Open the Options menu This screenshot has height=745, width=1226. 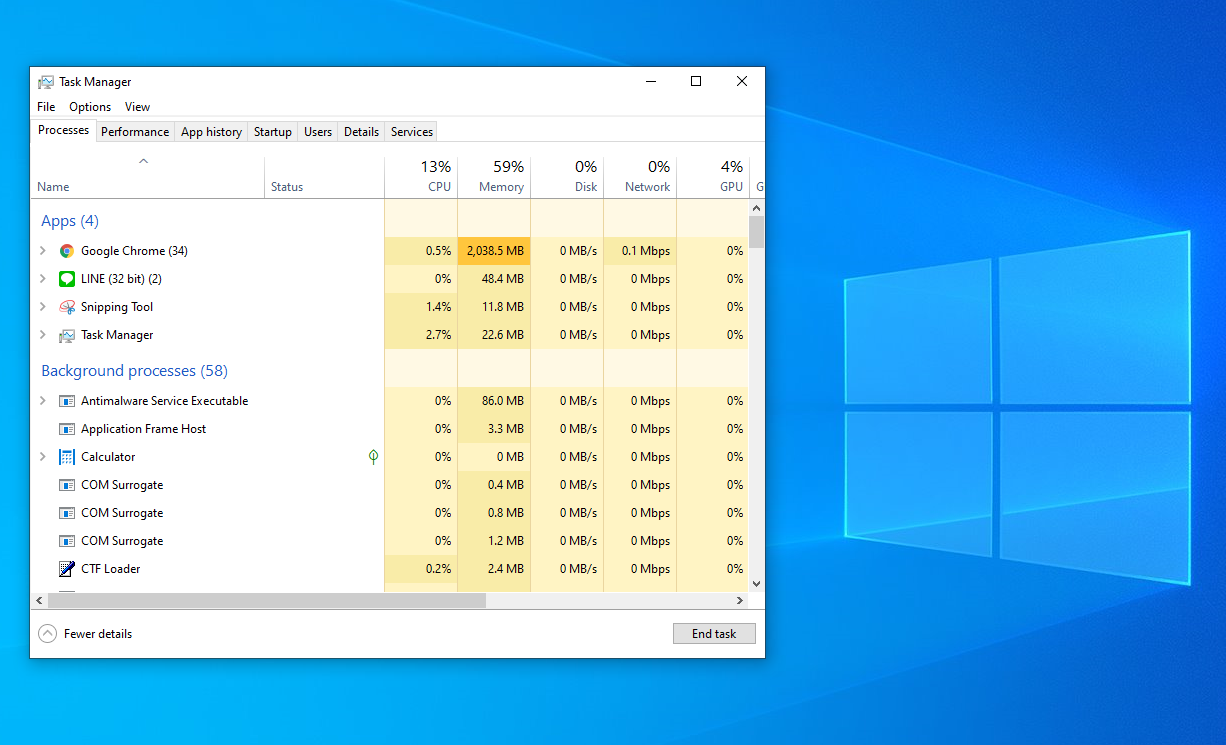89,106
